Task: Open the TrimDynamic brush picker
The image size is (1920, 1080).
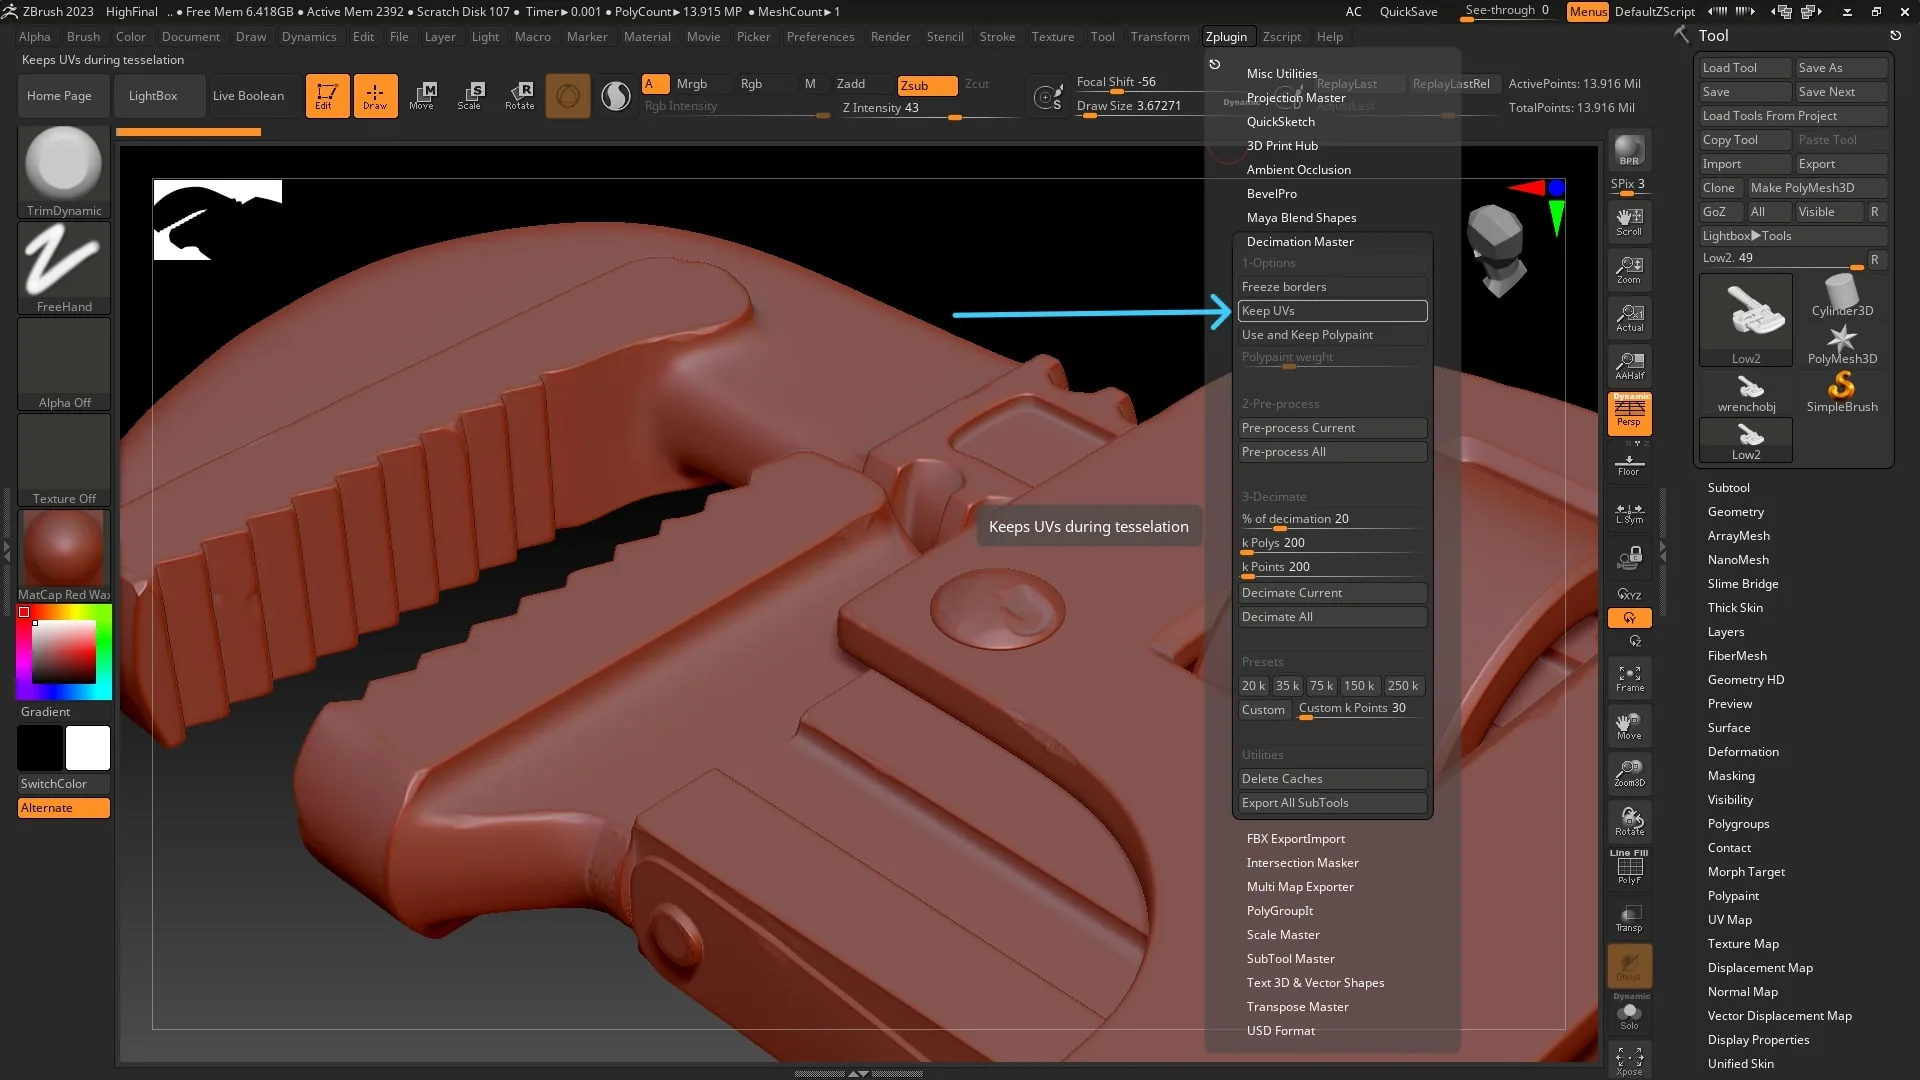Action: [x=64, y=171]
